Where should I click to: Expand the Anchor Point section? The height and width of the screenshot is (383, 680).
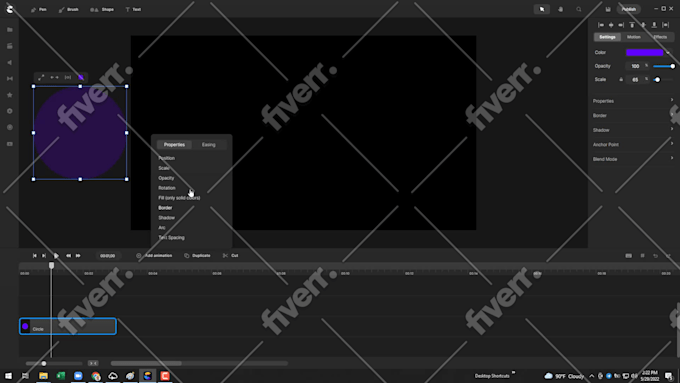tap(633, 145)
